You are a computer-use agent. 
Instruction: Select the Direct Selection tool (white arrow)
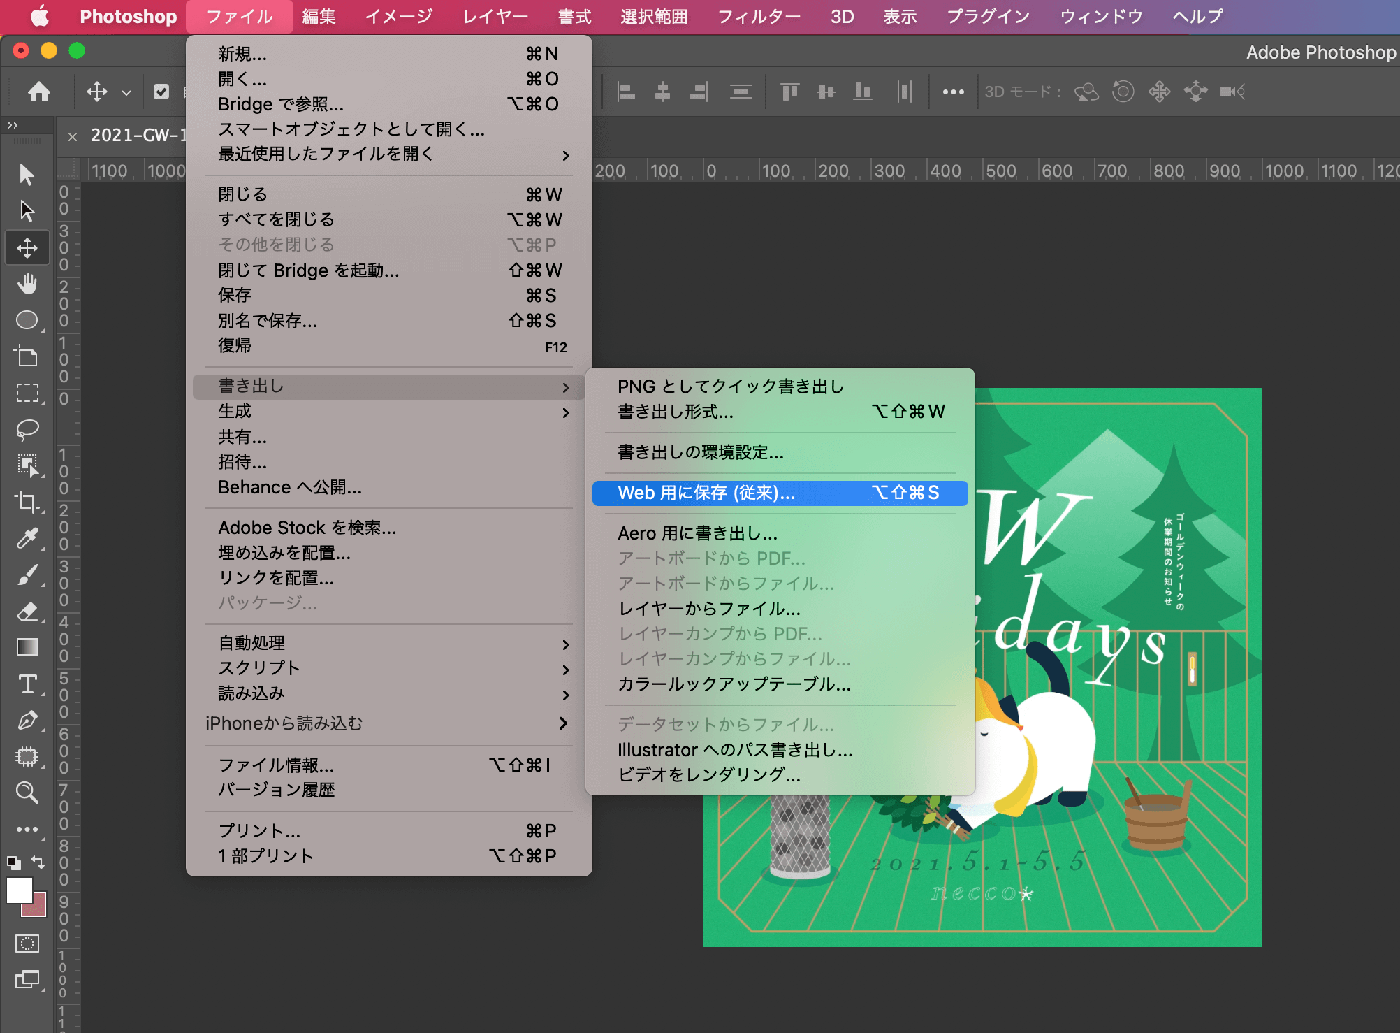point(27,211)
